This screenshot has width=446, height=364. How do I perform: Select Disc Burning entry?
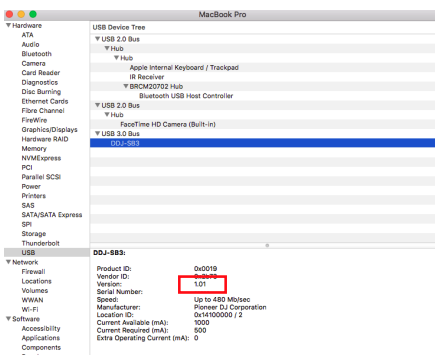41,92
